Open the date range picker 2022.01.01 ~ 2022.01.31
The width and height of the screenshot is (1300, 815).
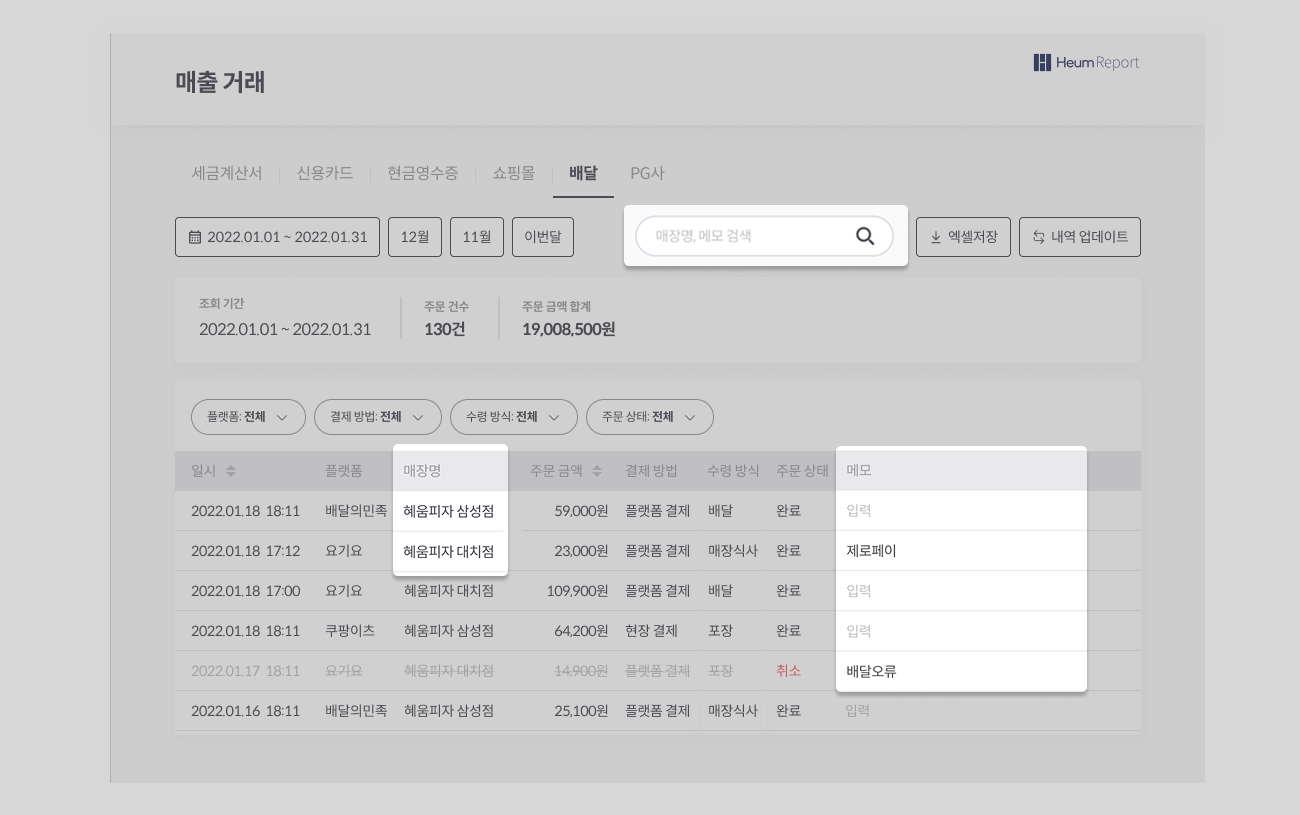(277, 237)
